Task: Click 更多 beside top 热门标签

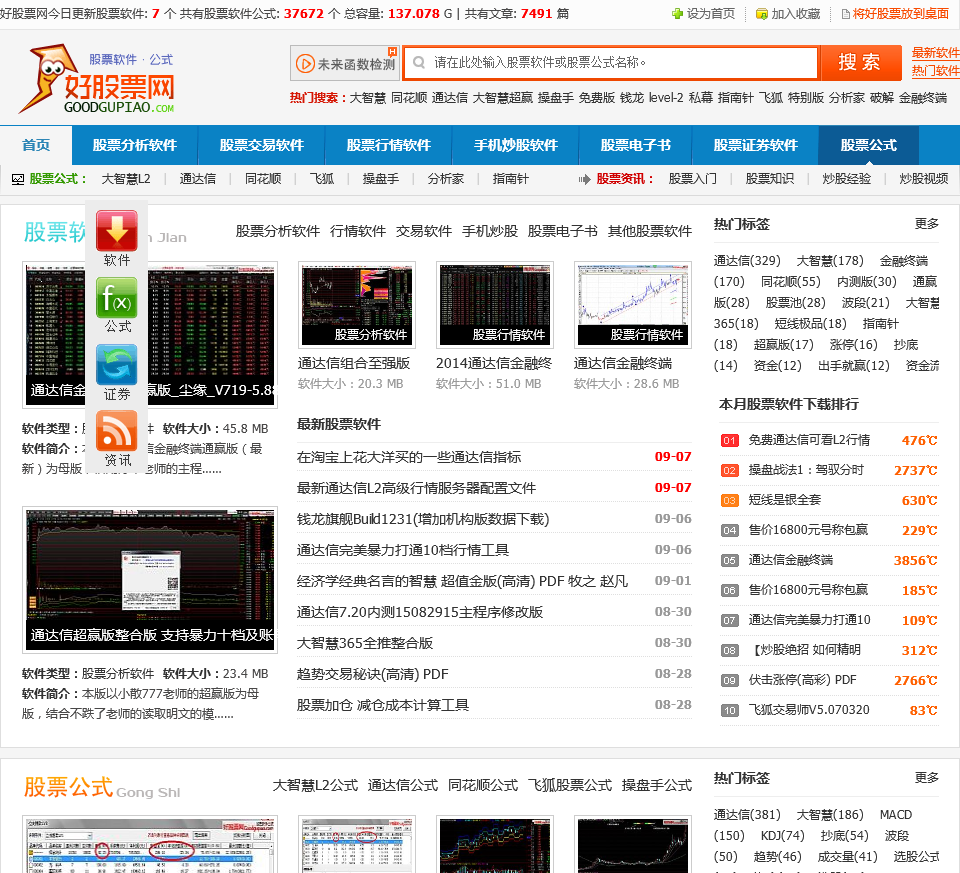Action: pos(926,224)
